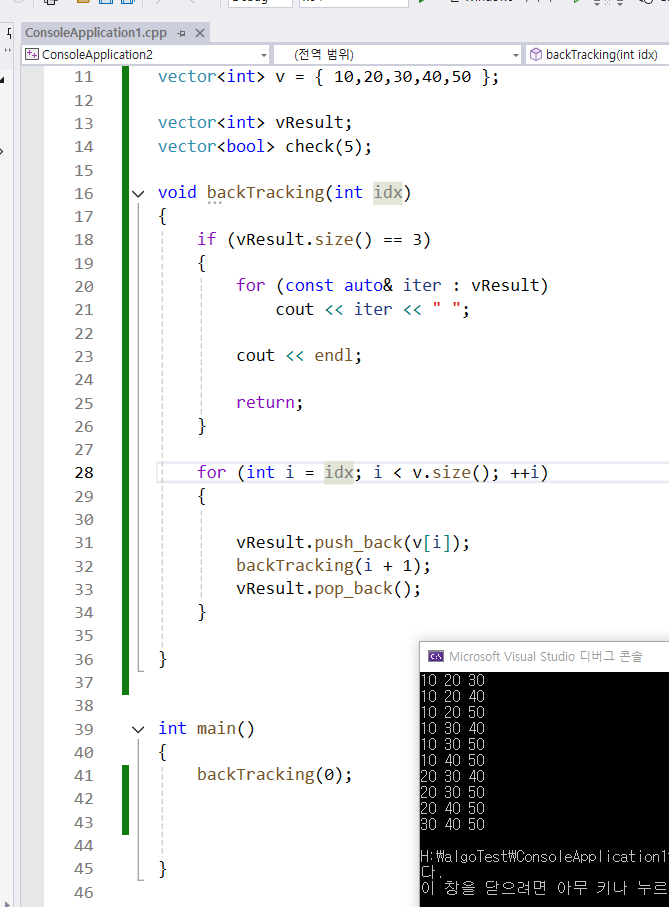The width and height of the screenshot is (669, 907).
Task: Collapse the main function at line 39
Action: click(138, 729)
